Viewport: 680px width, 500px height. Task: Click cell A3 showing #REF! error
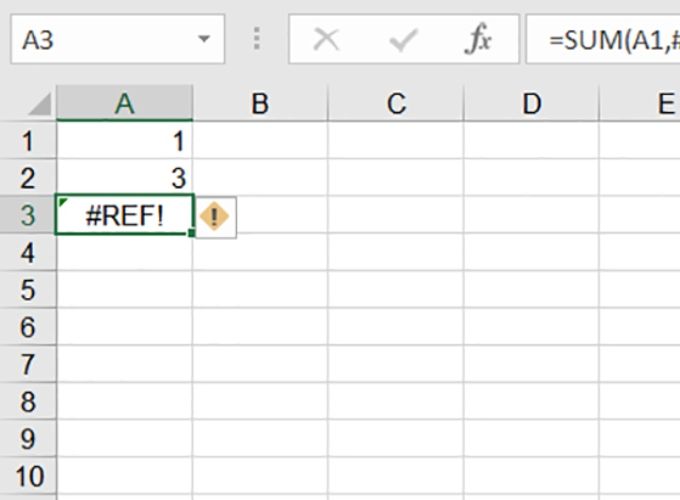(124, 216)
